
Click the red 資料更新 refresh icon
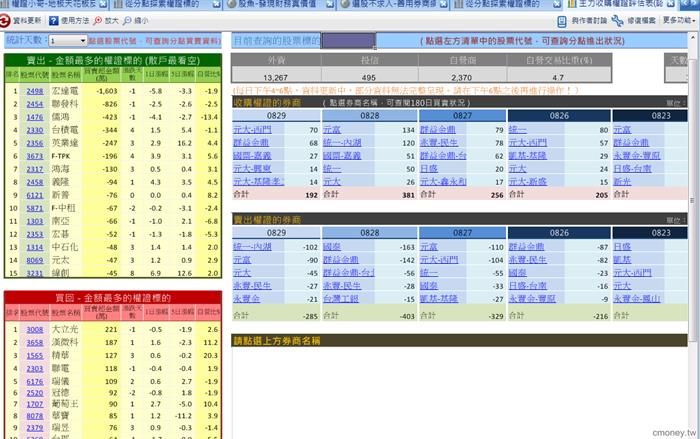tap(5, 21)
